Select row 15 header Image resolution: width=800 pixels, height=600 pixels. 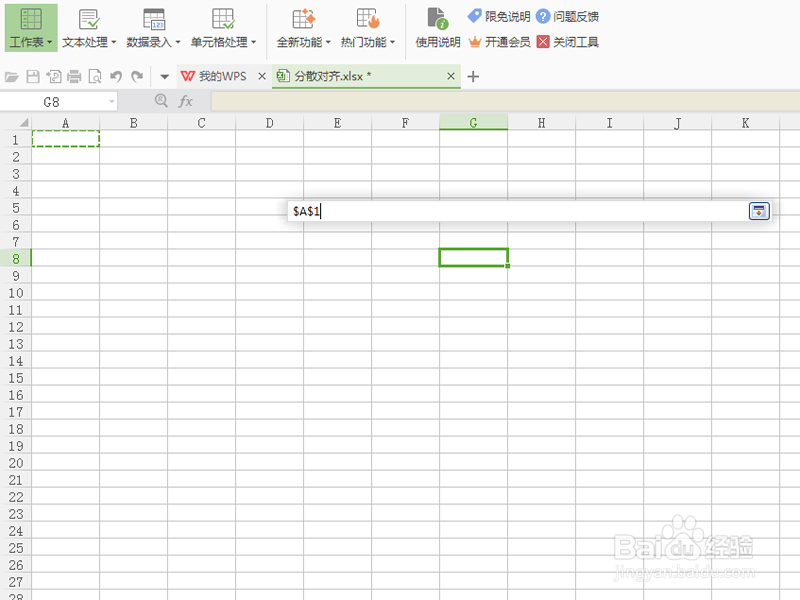tap(16, 378)
